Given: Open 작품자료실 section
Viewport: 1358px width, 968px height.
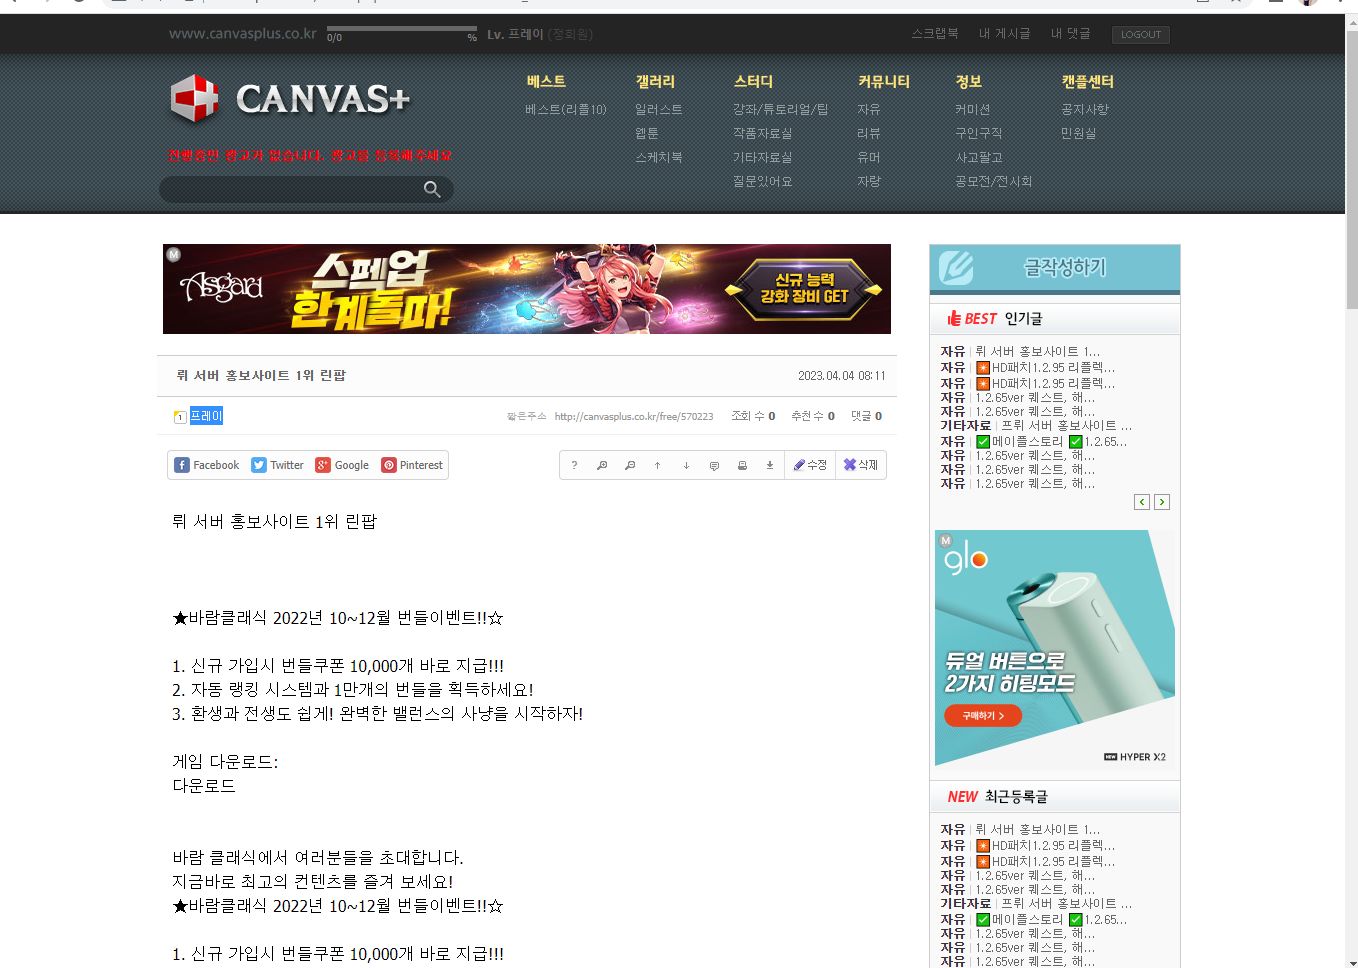Looking at the screenshot, I should click(x=763, y=134).
